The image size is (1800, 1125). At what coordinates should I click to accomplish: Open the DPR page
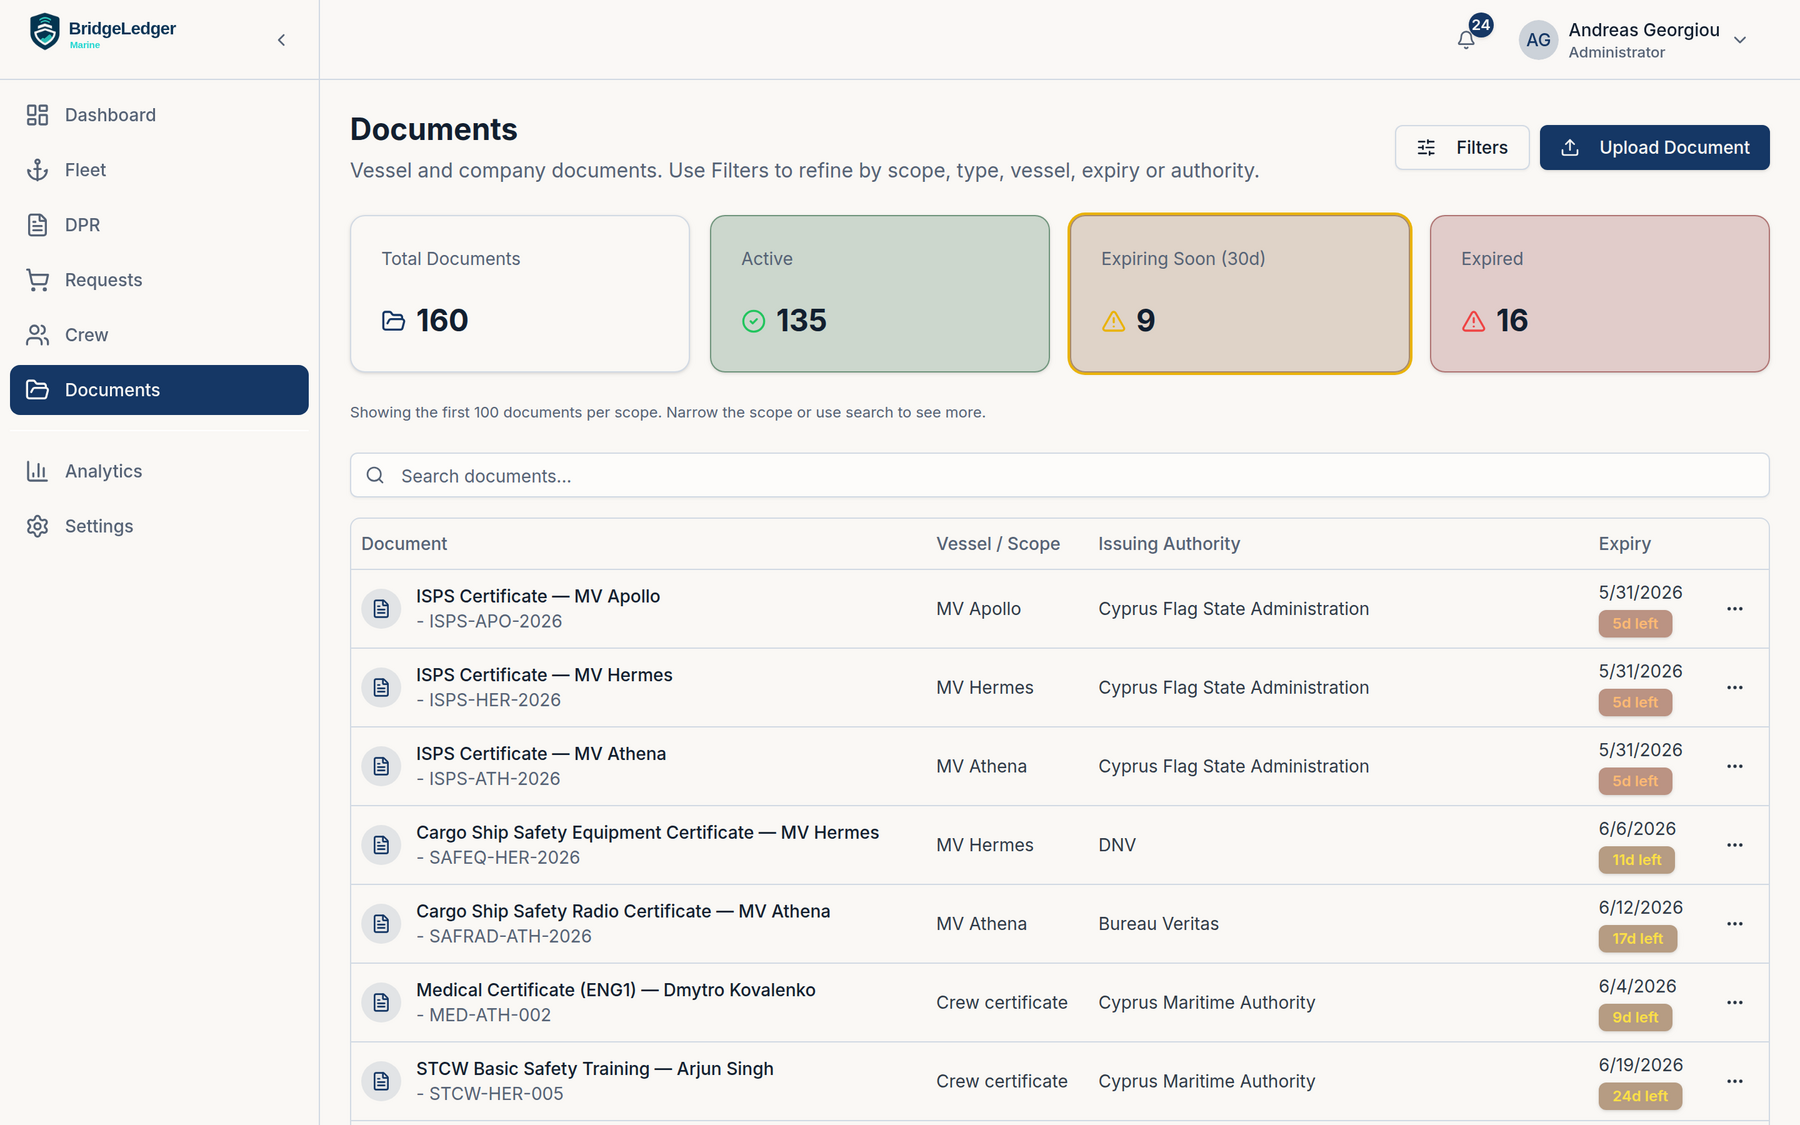[x=159, y=225]
